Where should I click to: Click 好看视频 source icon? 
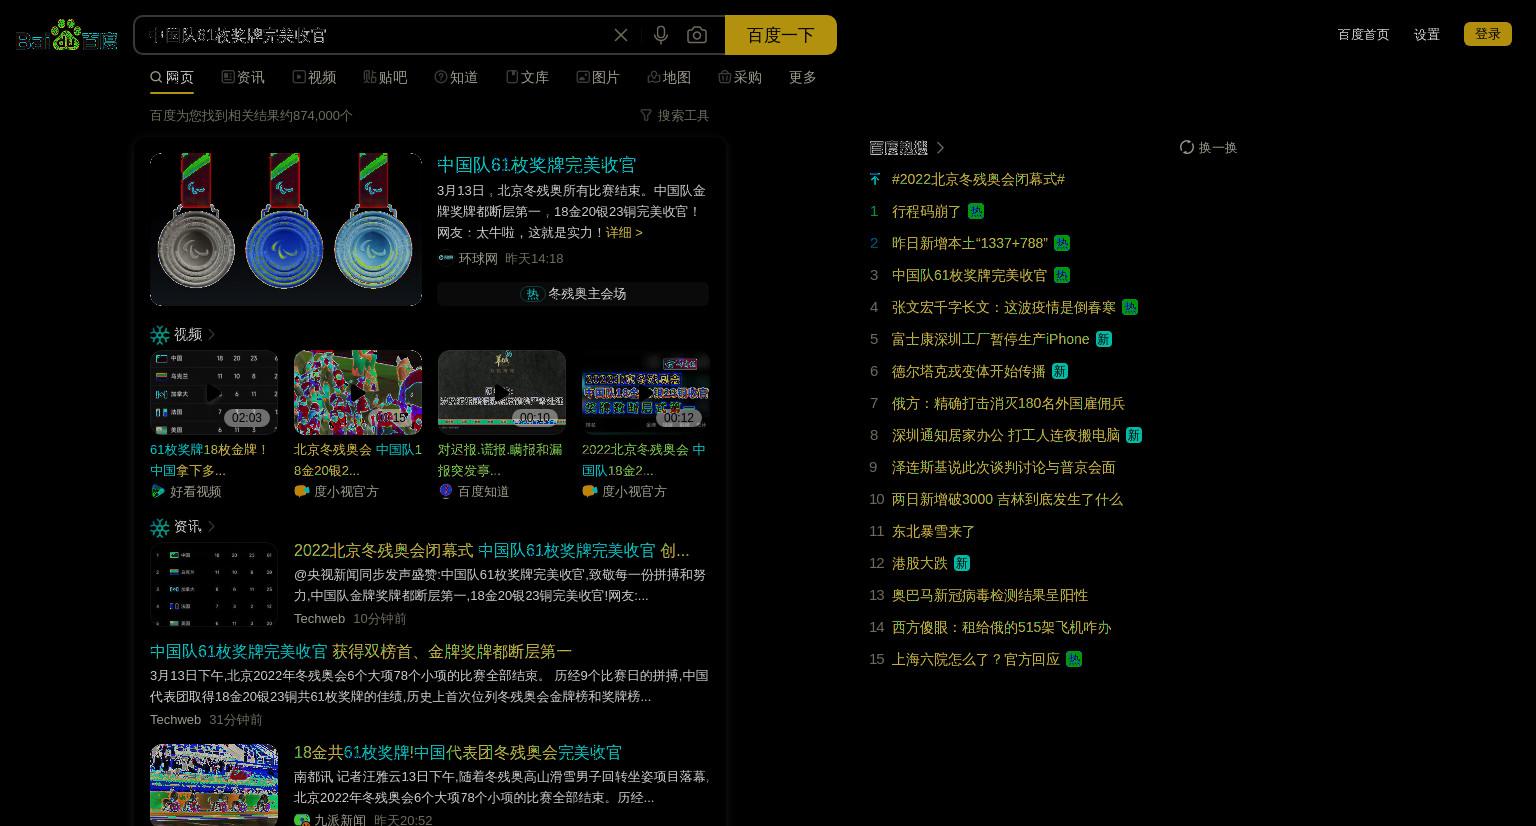[x=158, y=491]
